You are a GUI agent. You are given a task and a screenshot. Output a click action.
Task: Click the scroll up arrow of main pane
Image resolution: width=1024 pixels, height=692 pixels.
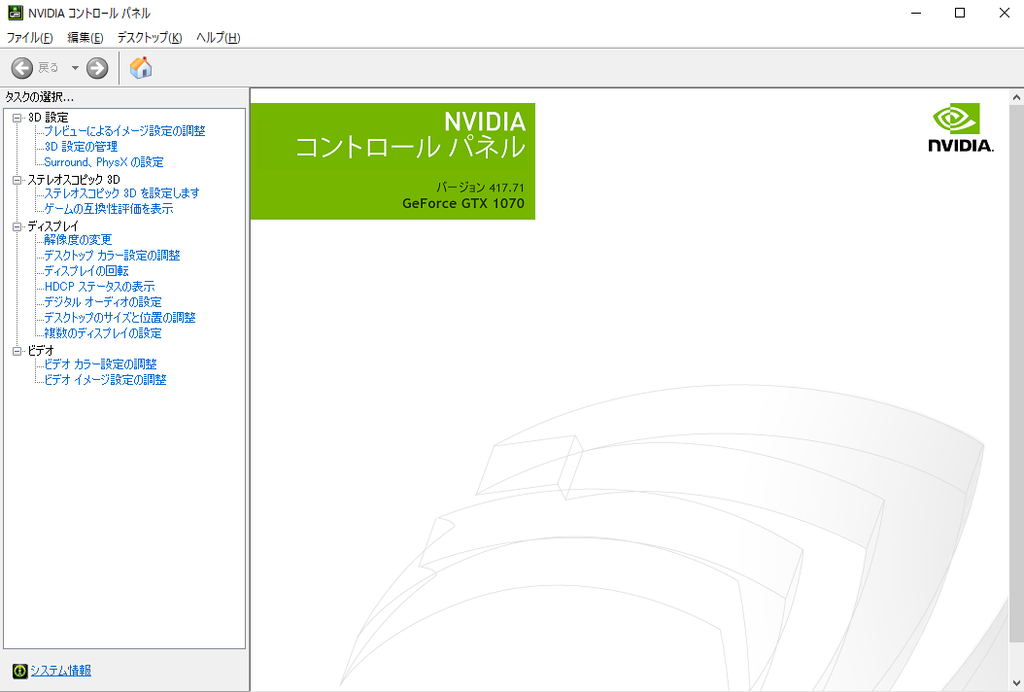[1016, 98]
